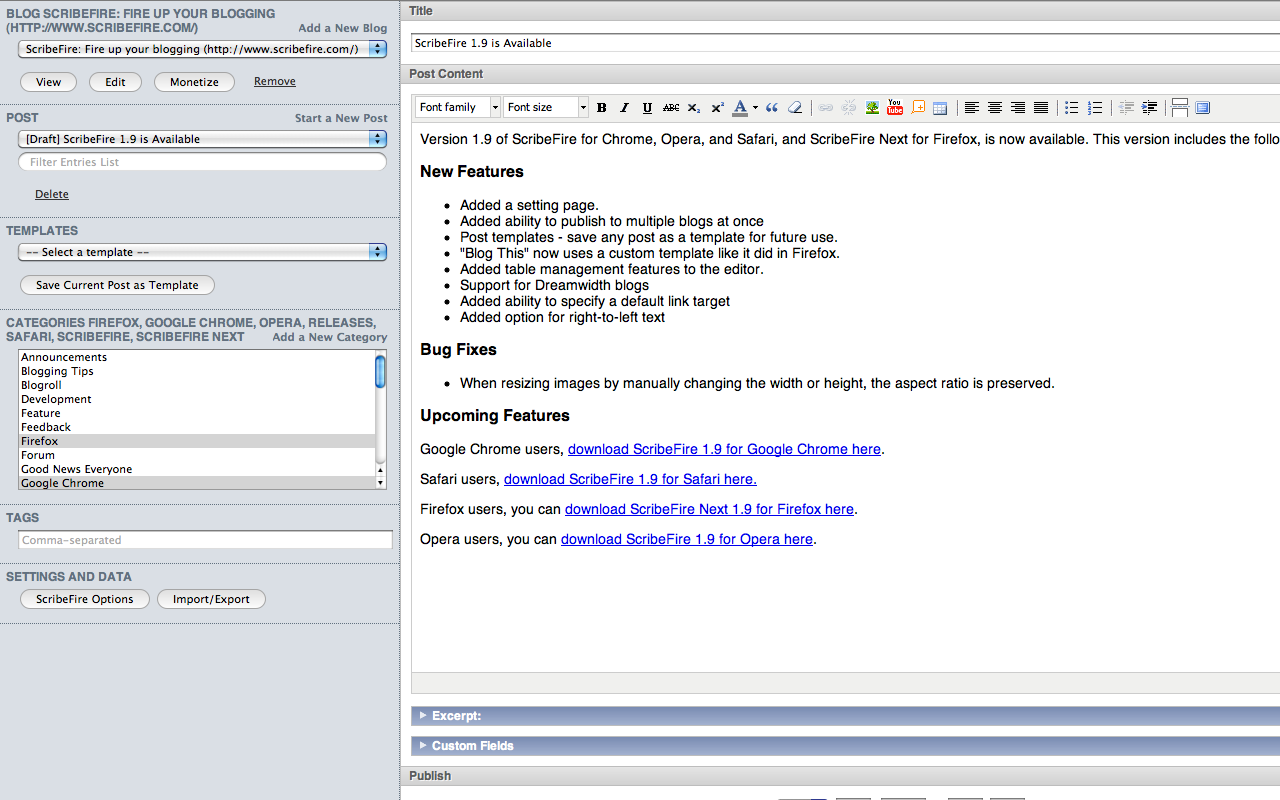The height and width of the screenshot is (800, 1280).
Task: Center align the text
Action: click(x=995, y=108)
